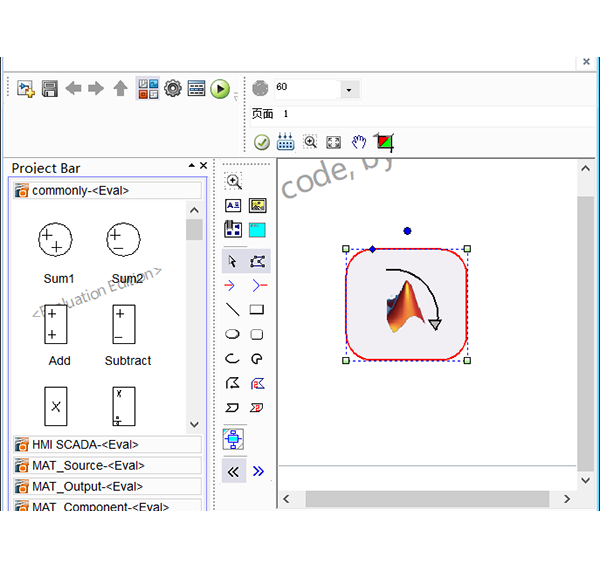This screenshot has width=600, height=564.
Task: Click the Project Bar up-arrow pin
Action: tap(191, 165)
